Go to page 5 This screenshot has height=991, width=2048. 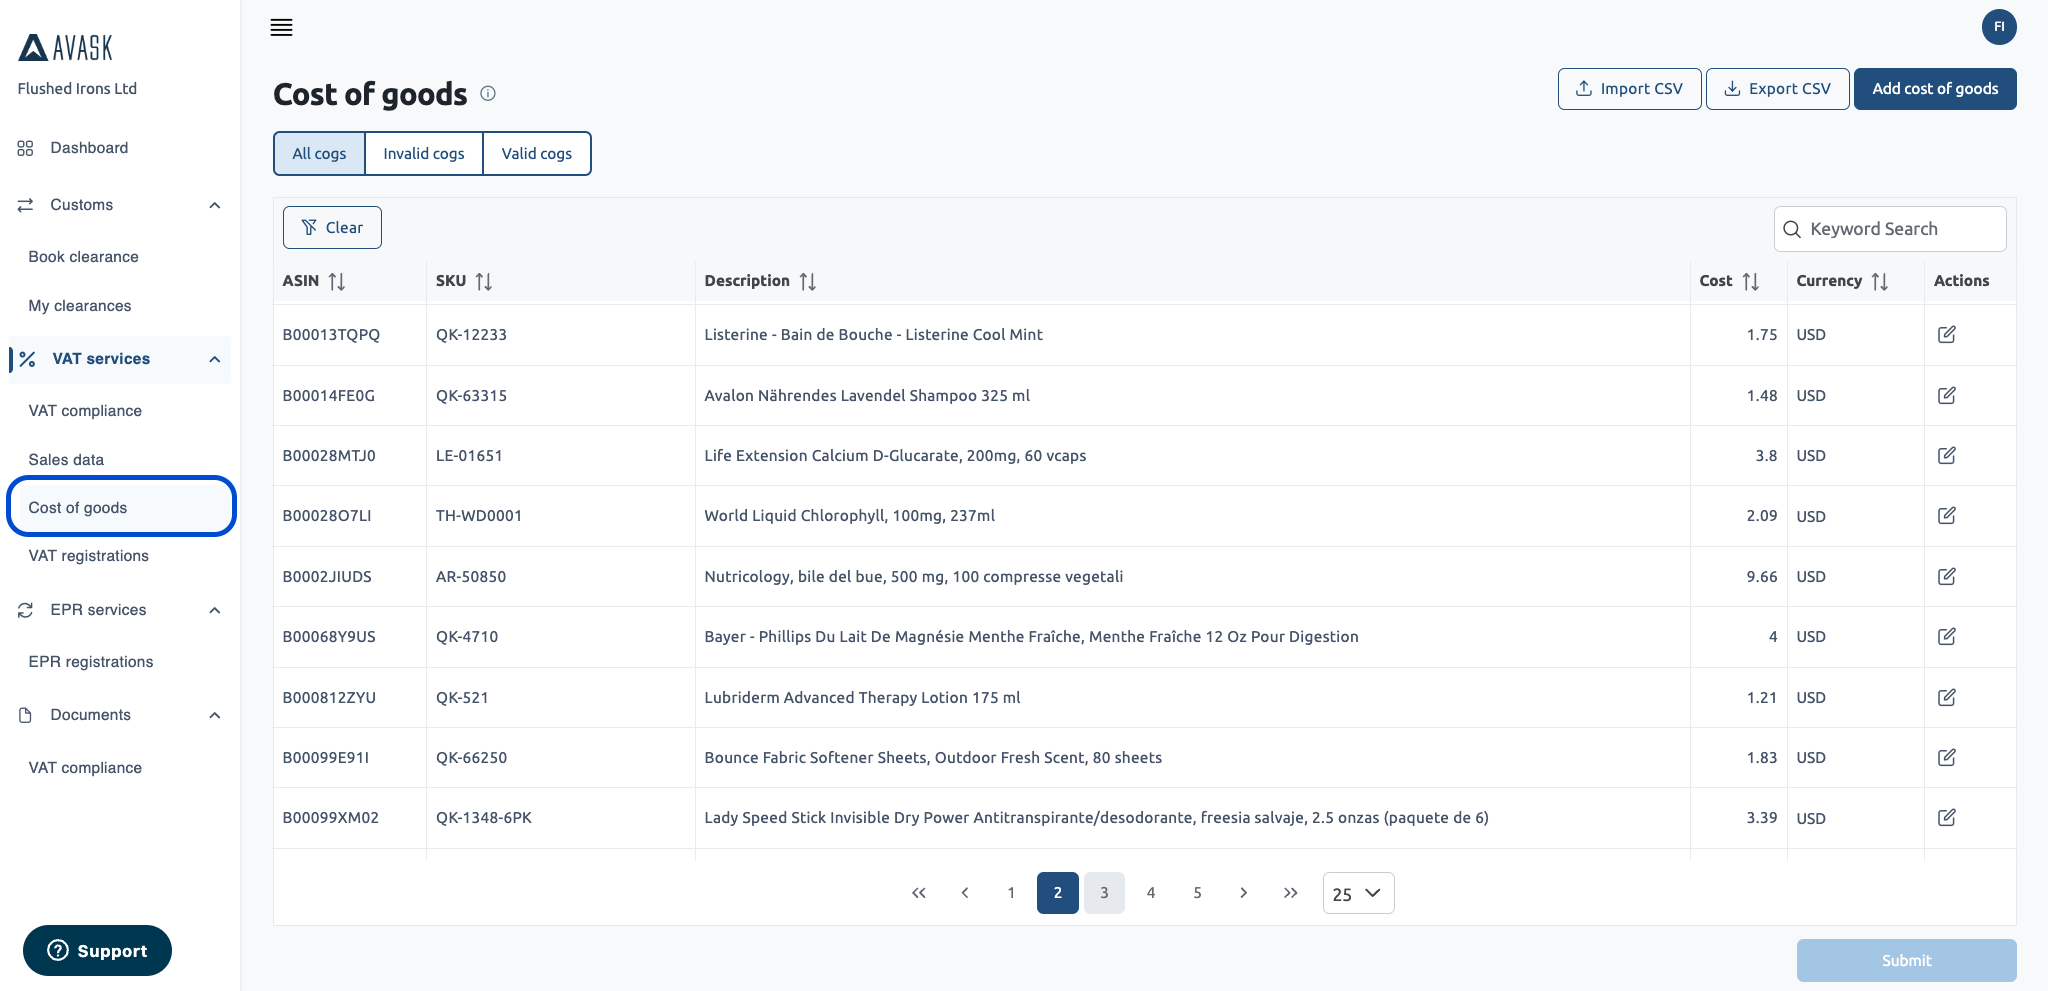click(x=1197, y=893)
